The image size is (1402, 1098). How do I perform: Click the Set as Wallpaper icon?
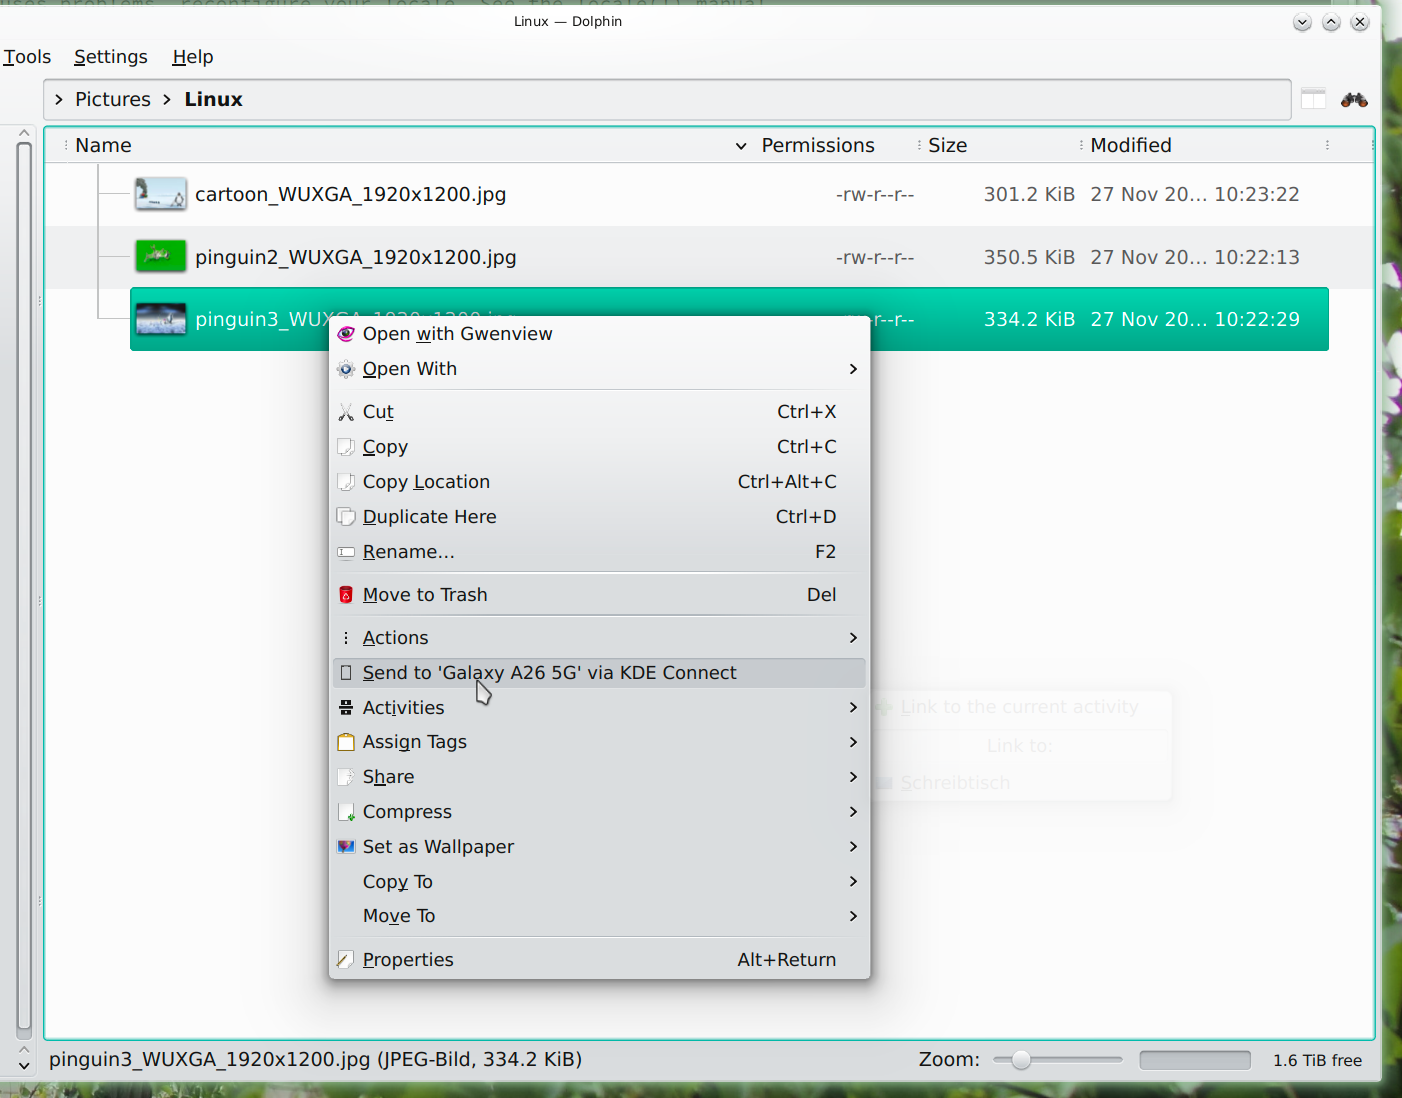click(x=346, y=847)
